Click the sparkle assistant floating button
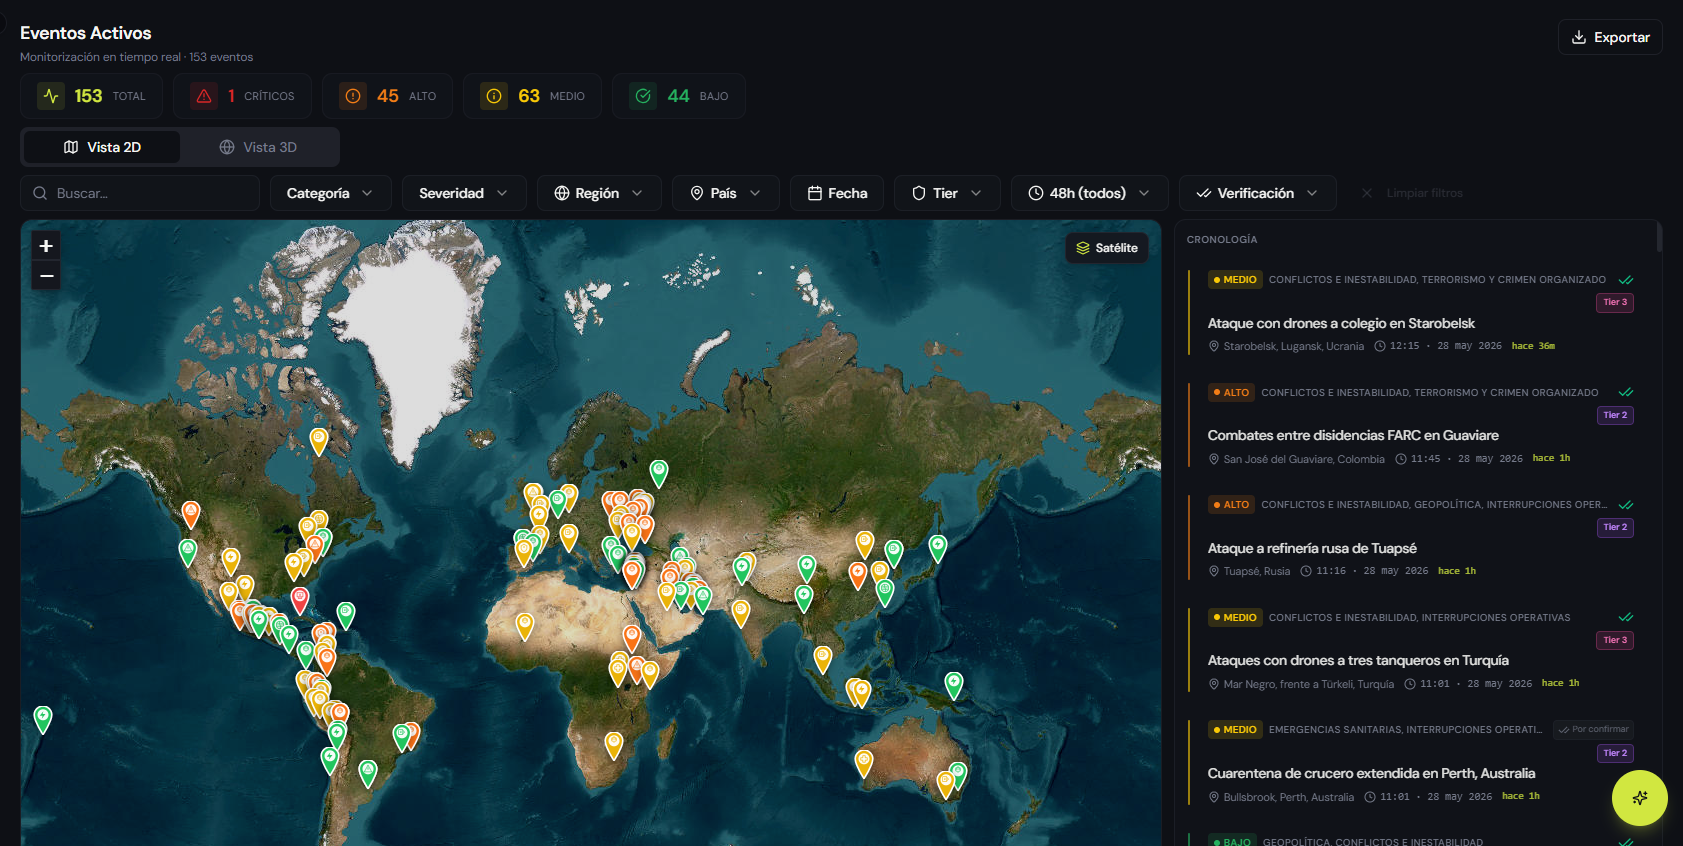The height and width of the screenshot is (846, 1683). coord(1639,798)
